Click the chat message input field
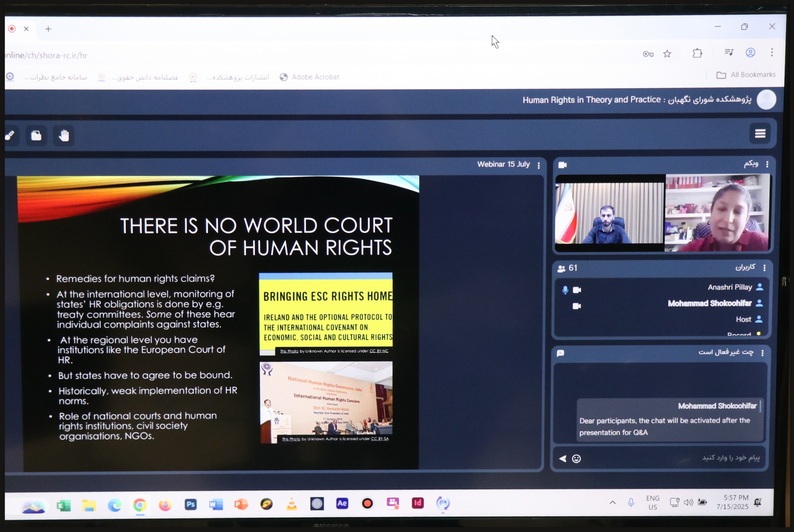Image resolution: width=794 pixels, height=532 pixels. 670,458
